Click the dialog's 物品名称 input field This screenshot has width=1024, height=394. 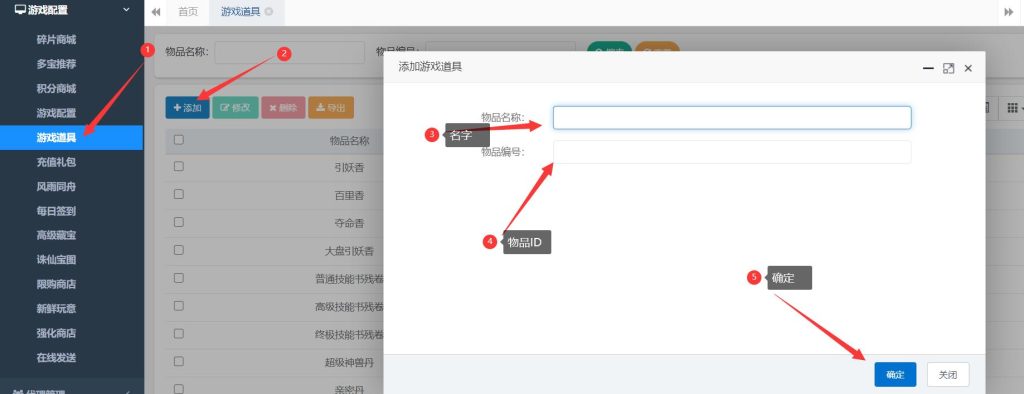[731, 118]
